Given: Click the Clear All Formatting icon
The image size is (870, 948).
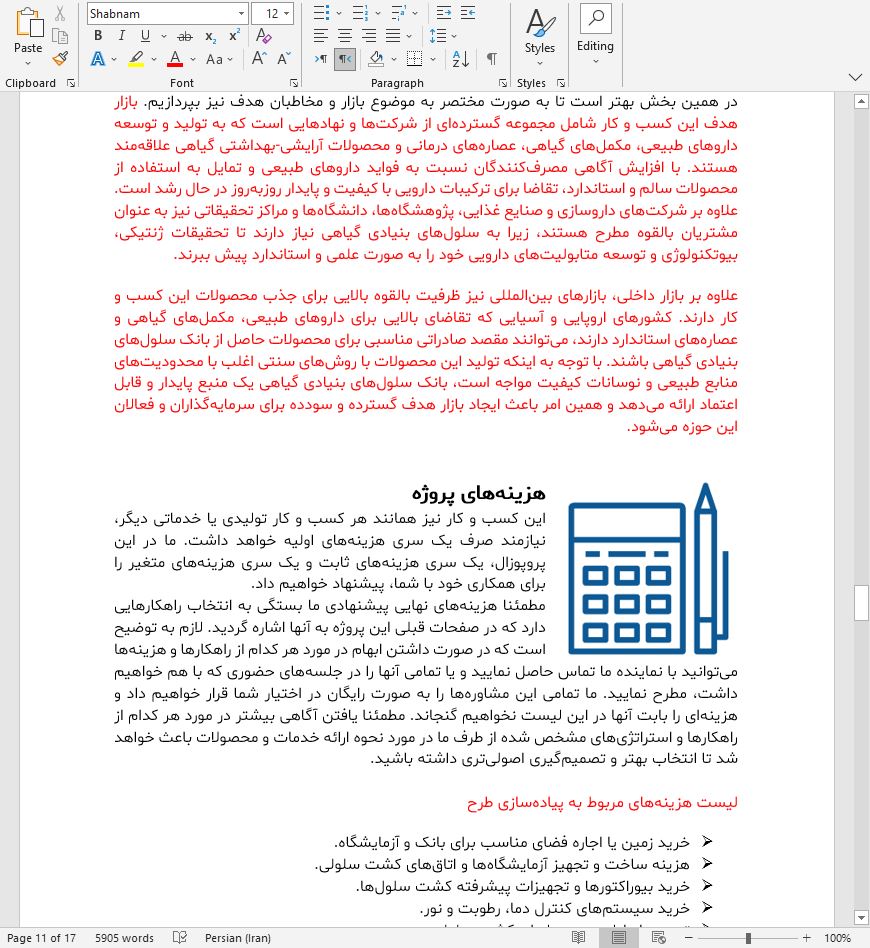Looking at the screenshot, I should [264, 36].
